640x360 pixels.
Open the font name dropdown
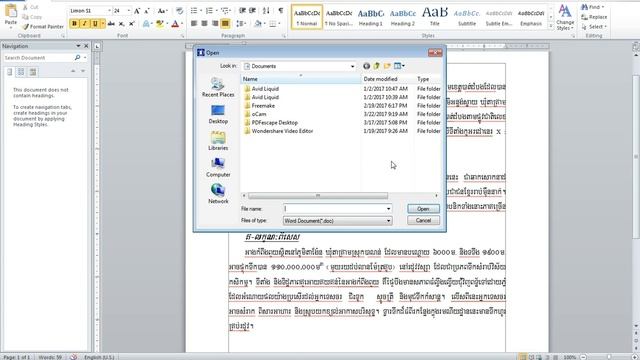click(109, 11)
